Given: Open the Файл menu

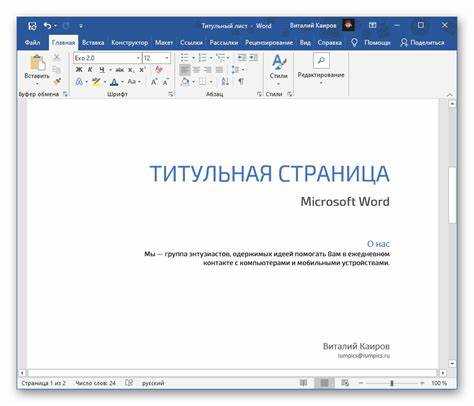Looking at the screenshot, I should 32,43.
